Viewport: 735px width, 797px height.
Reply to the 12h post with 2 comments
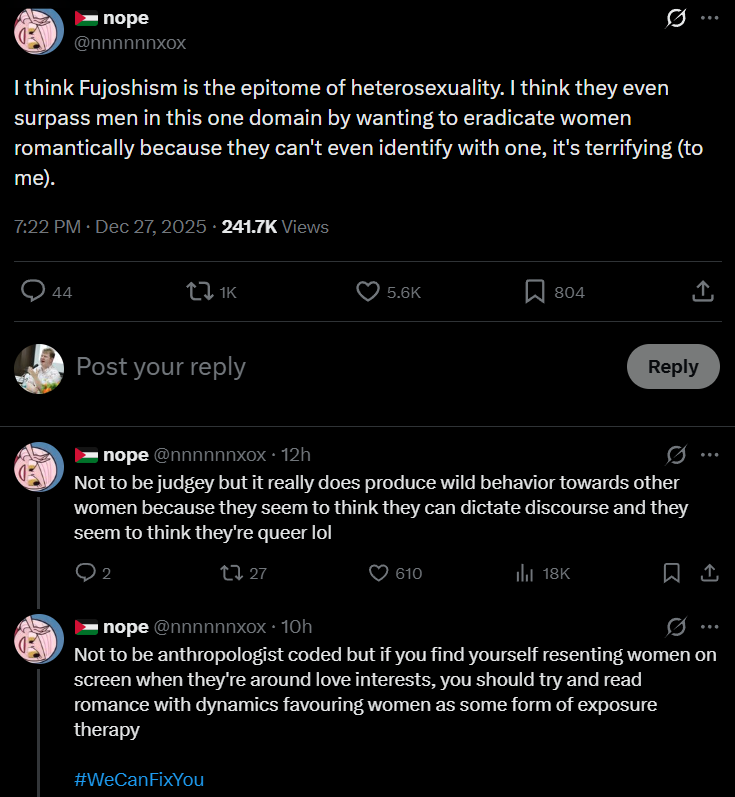pos(85,573)
